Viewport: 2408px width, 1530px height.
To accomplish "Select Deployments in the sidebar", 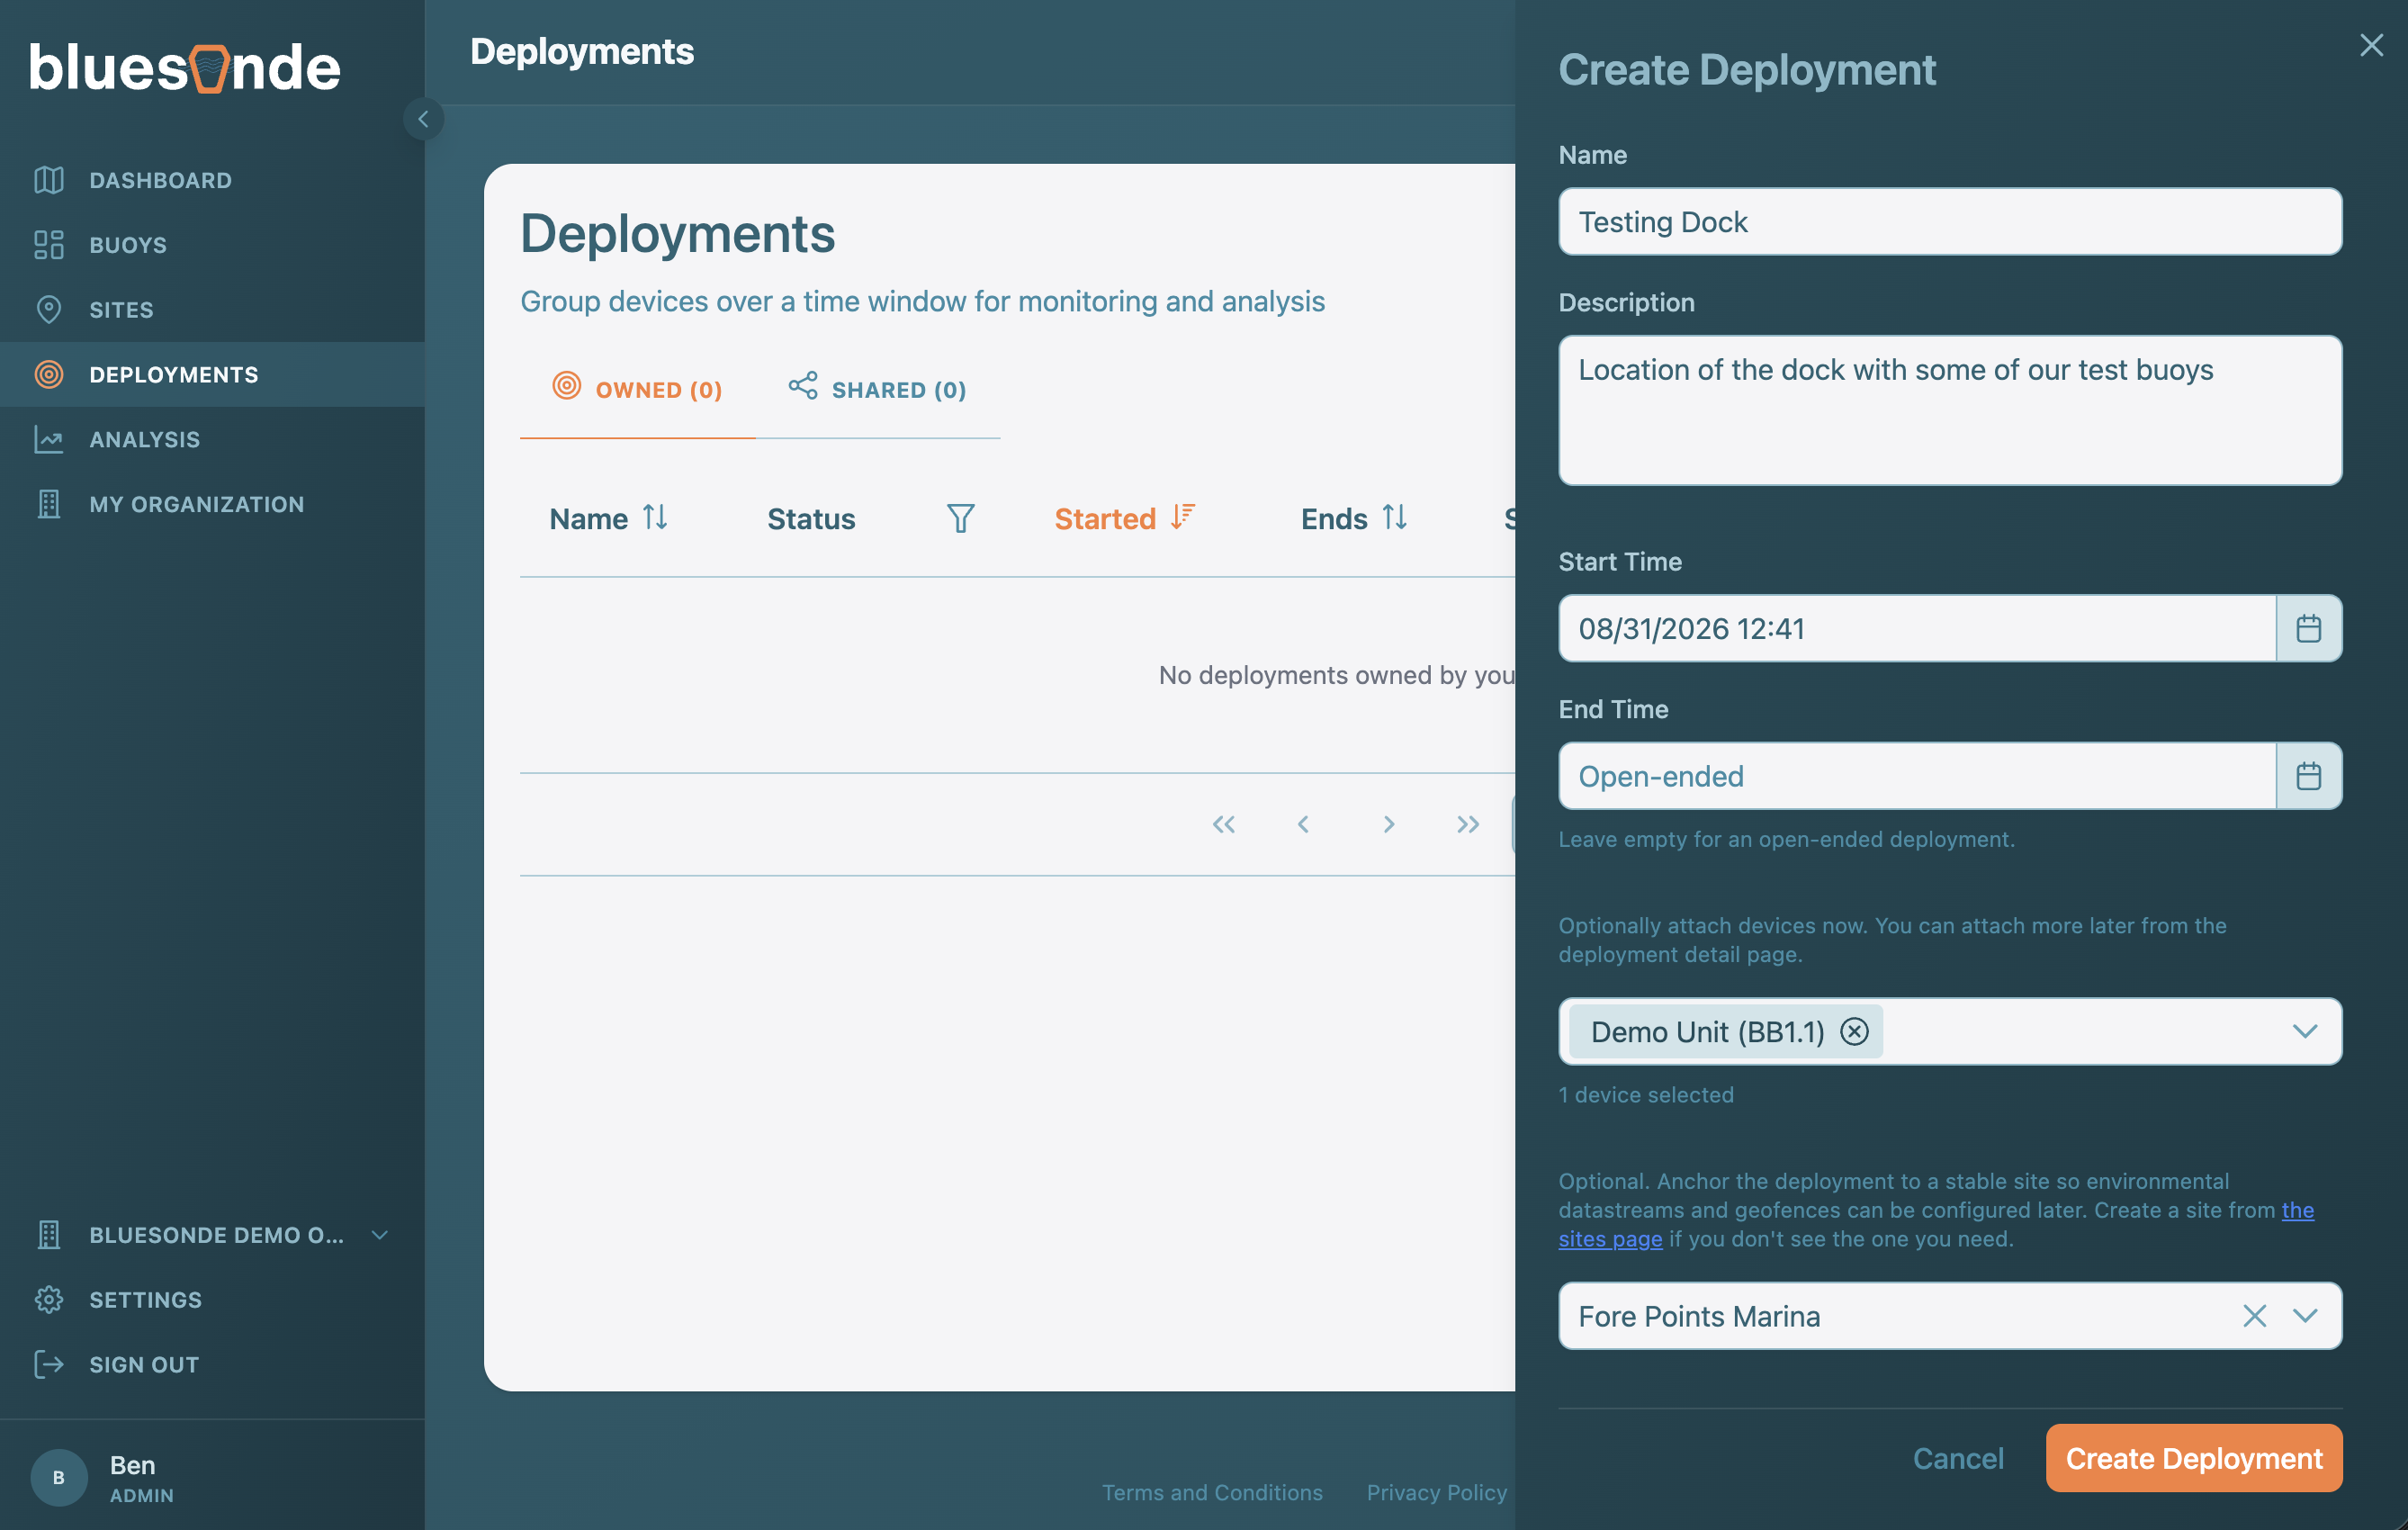I will pos(212,375).
